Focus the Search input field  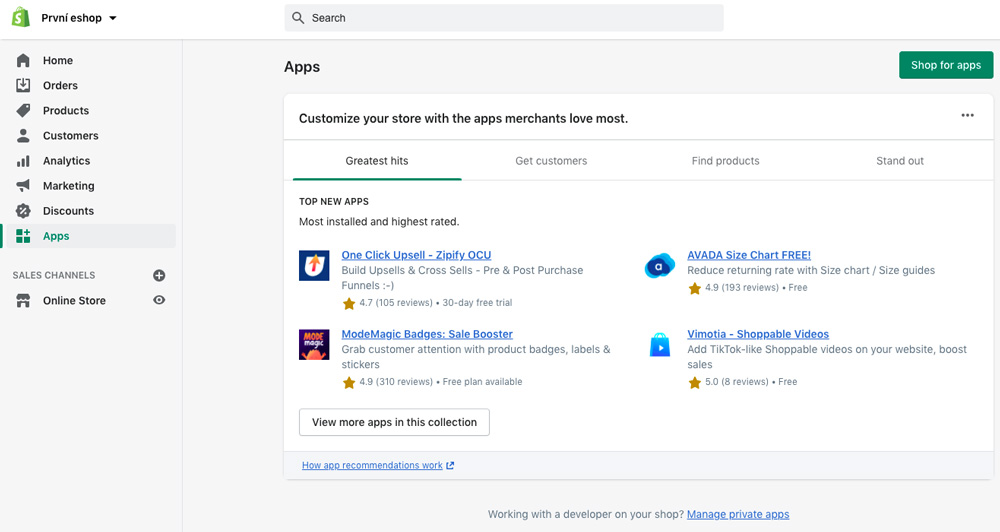tap(504, 18)
